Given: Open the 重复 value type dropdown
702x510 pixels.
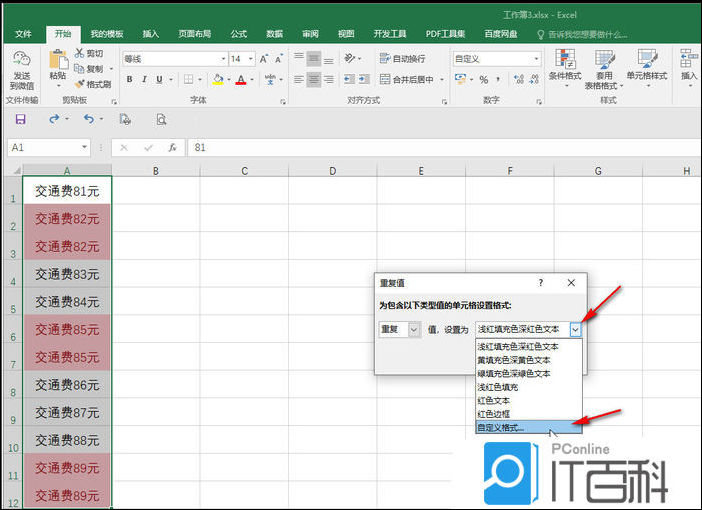Looking at the screenshot, I should pyautogui.click(x=400, y=329).
